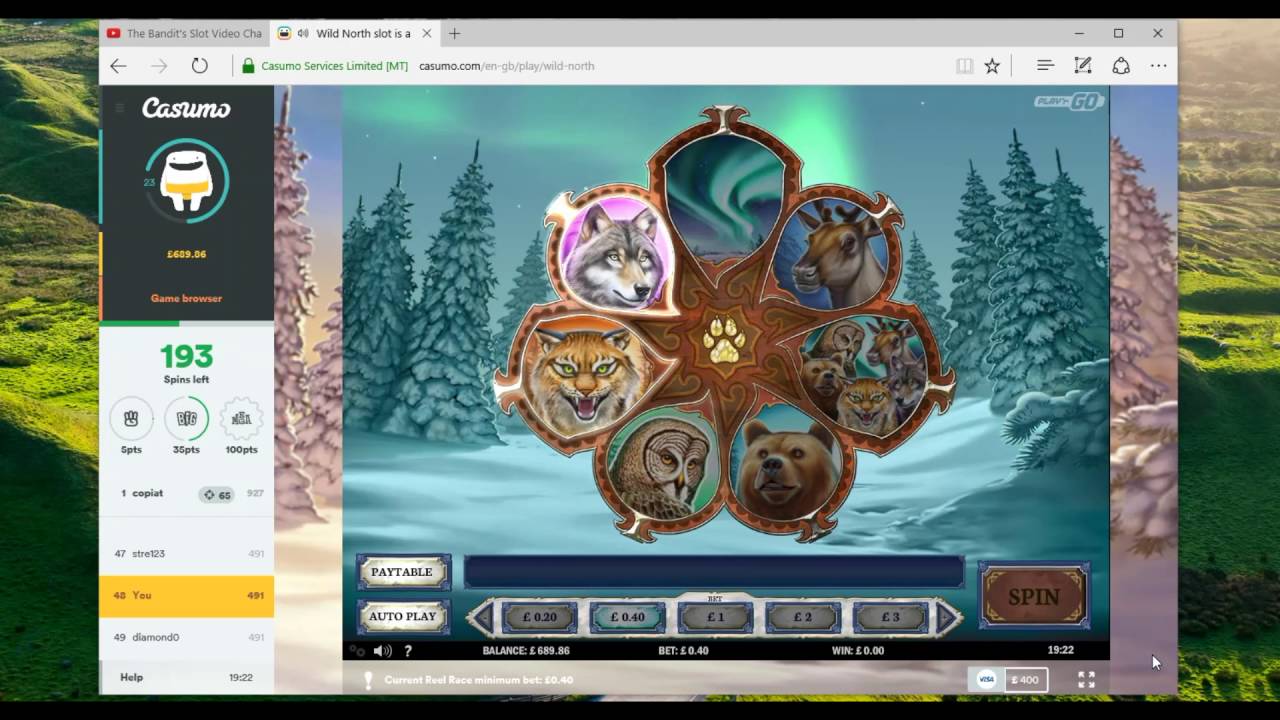
Task: Click the 65 target badge
Action: coord(216,495)
